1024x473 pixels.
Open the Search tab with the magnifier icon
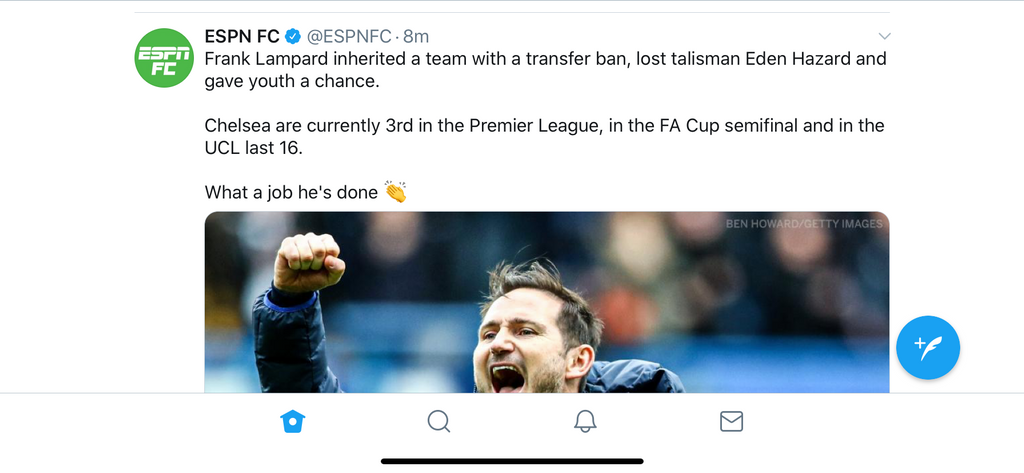[439, 422]
